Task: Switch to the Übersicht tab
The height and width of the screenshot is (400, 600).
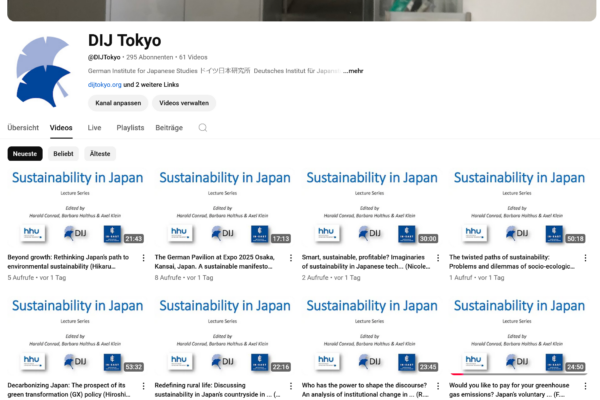Action: (x=23, y=127)
